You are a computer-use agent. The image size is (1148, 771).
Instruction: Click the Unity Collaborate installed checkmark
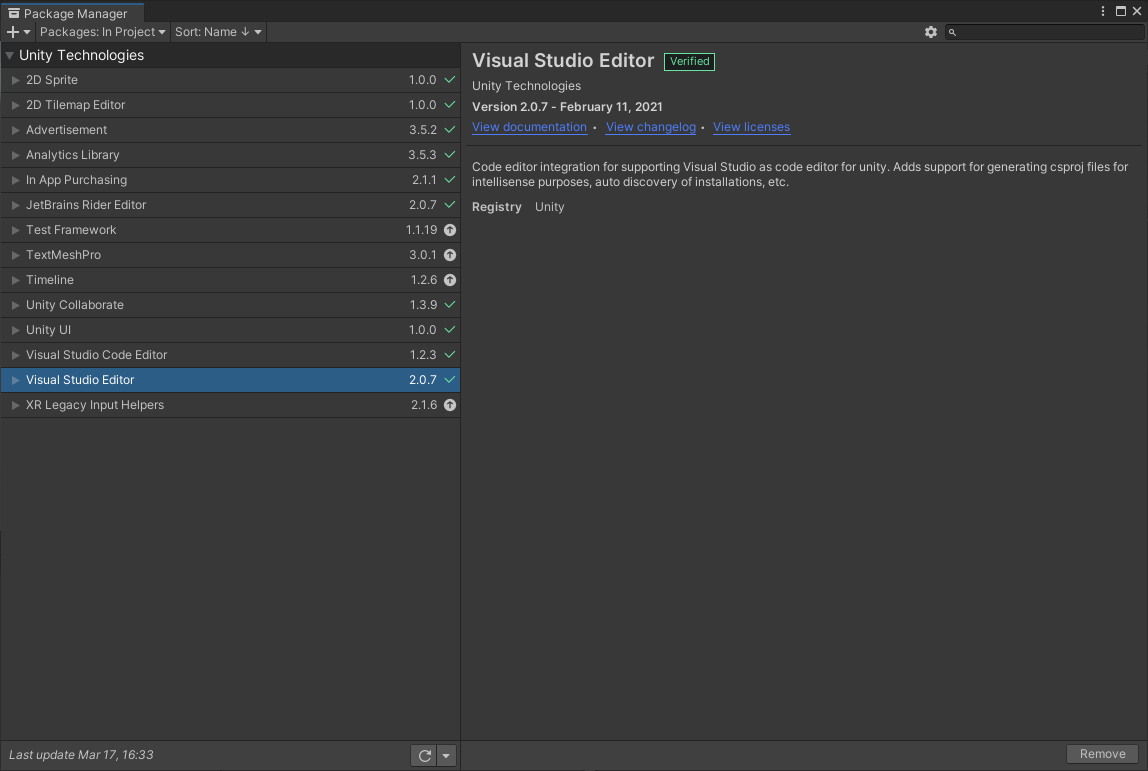[x=450, y=305]
